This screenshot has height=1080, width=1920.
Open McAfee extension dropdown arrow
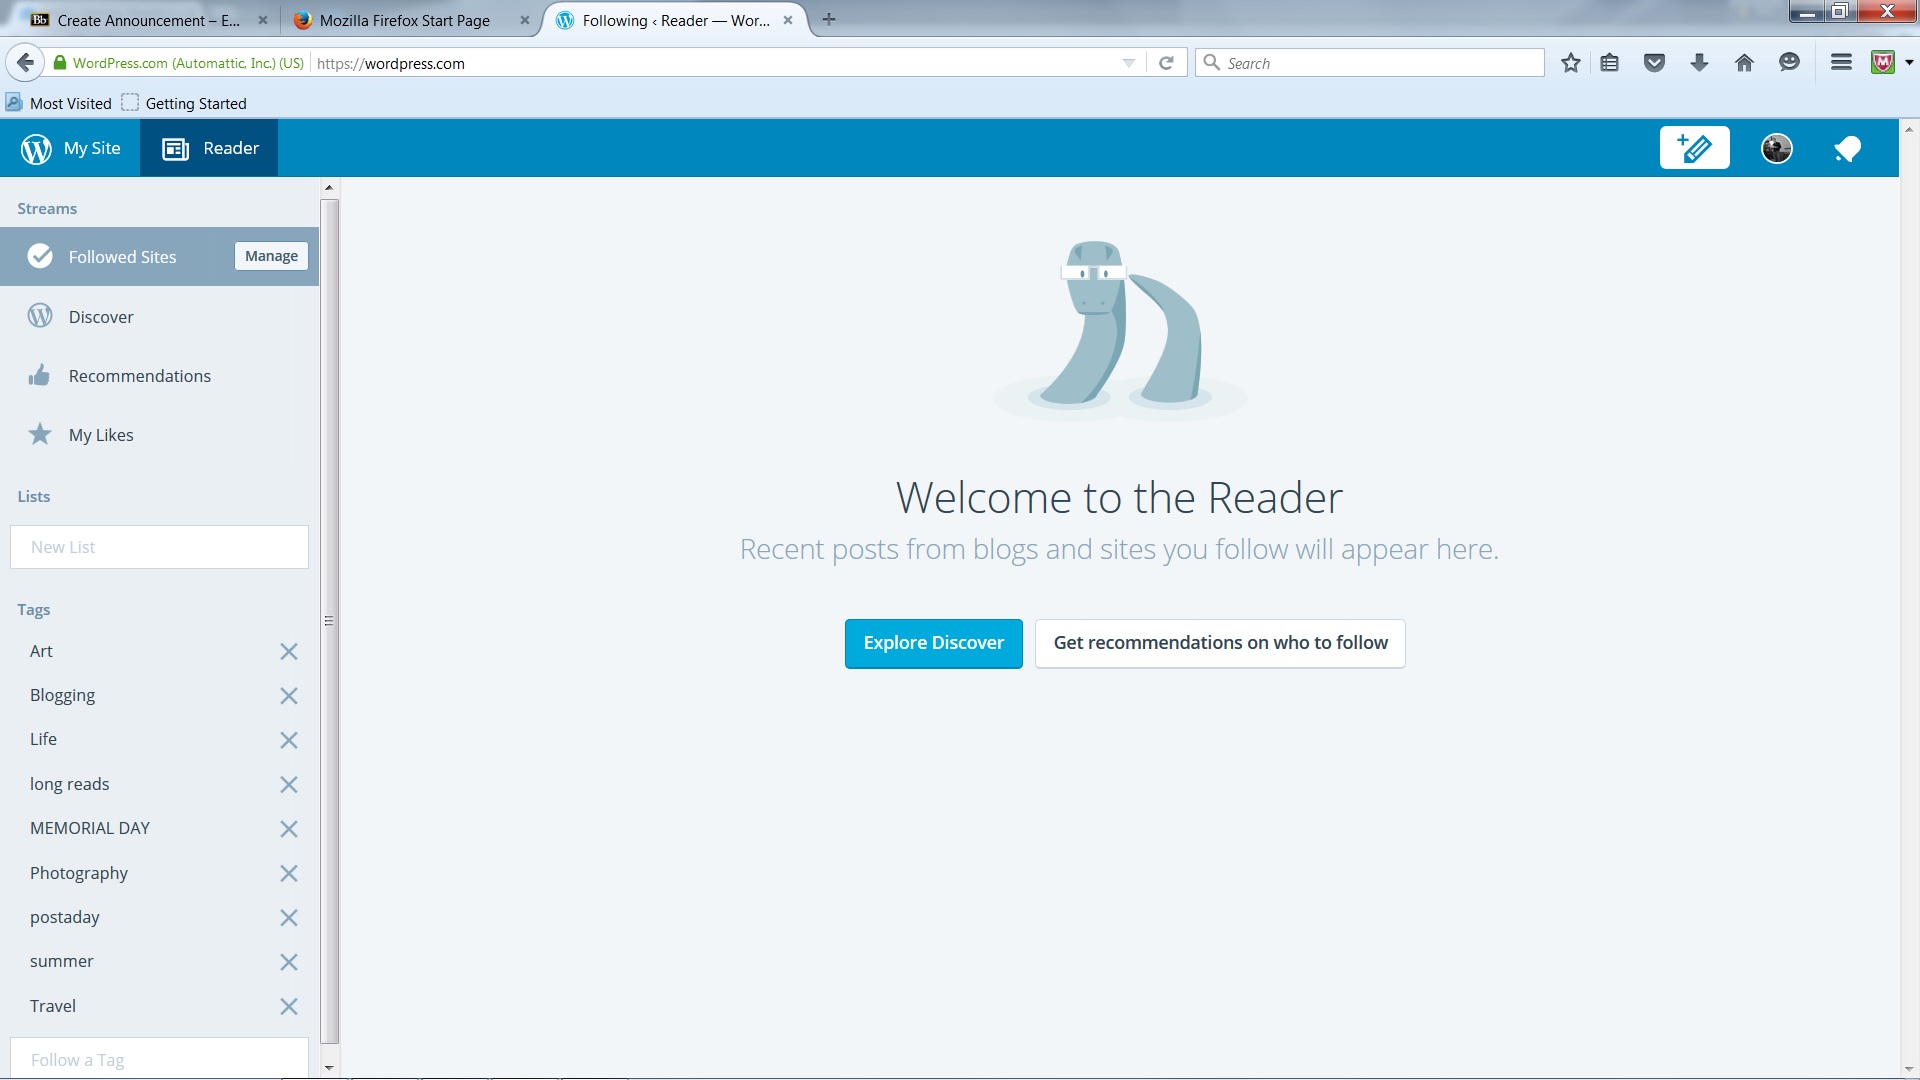tap(1909, 62)
